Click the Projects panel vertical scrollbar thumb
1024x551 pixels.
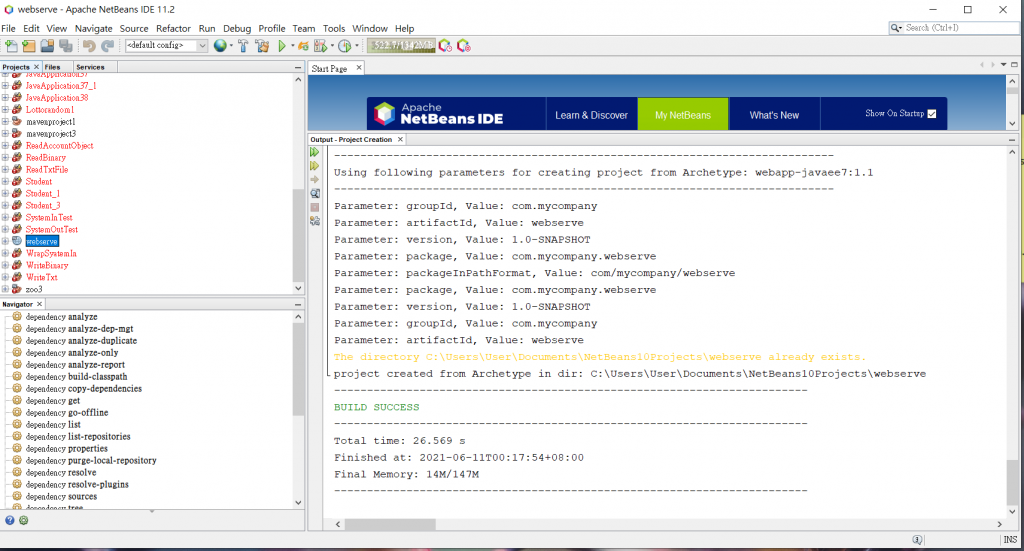coord(298,235)
